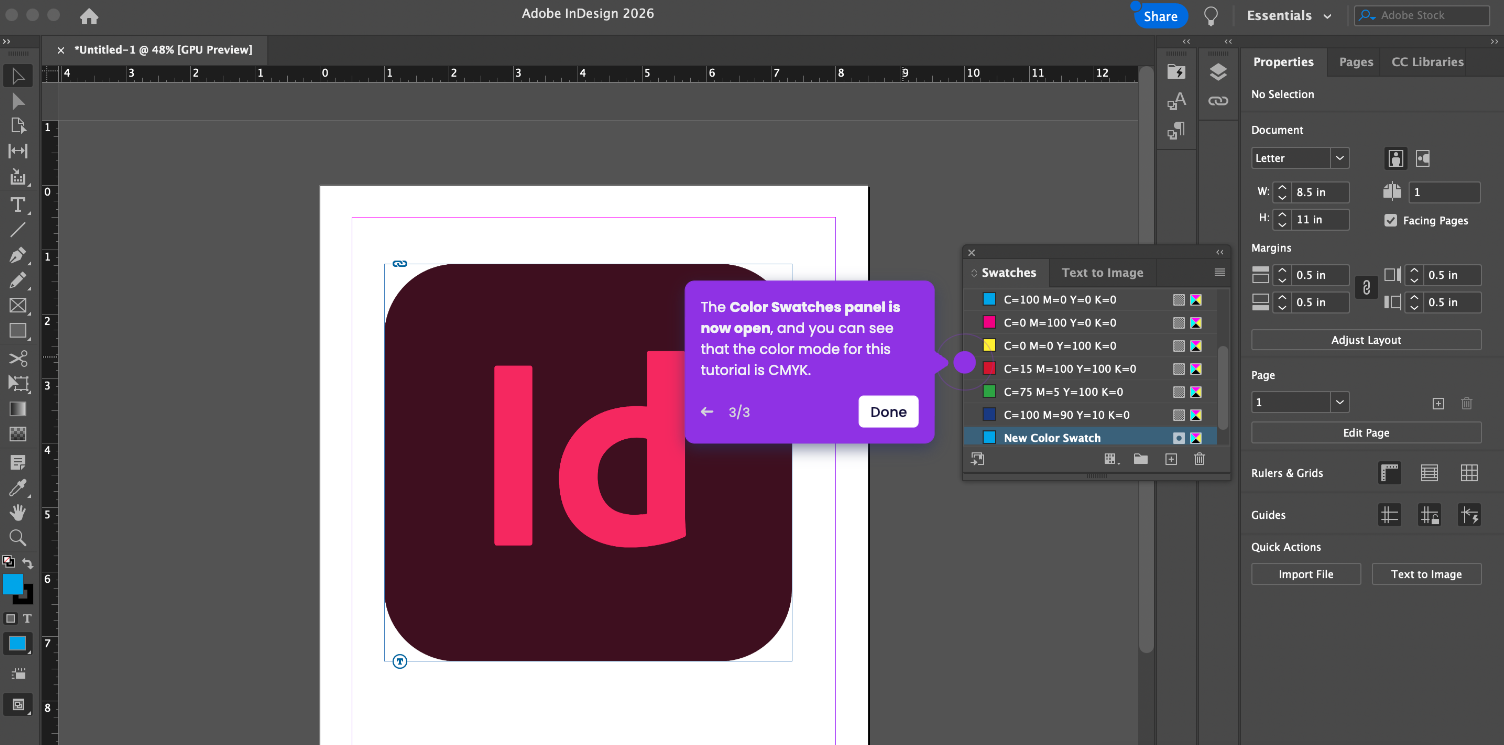Screen dimensions: 1504x745
Task: Click new color group folder icon
Action: point(1140,459)
